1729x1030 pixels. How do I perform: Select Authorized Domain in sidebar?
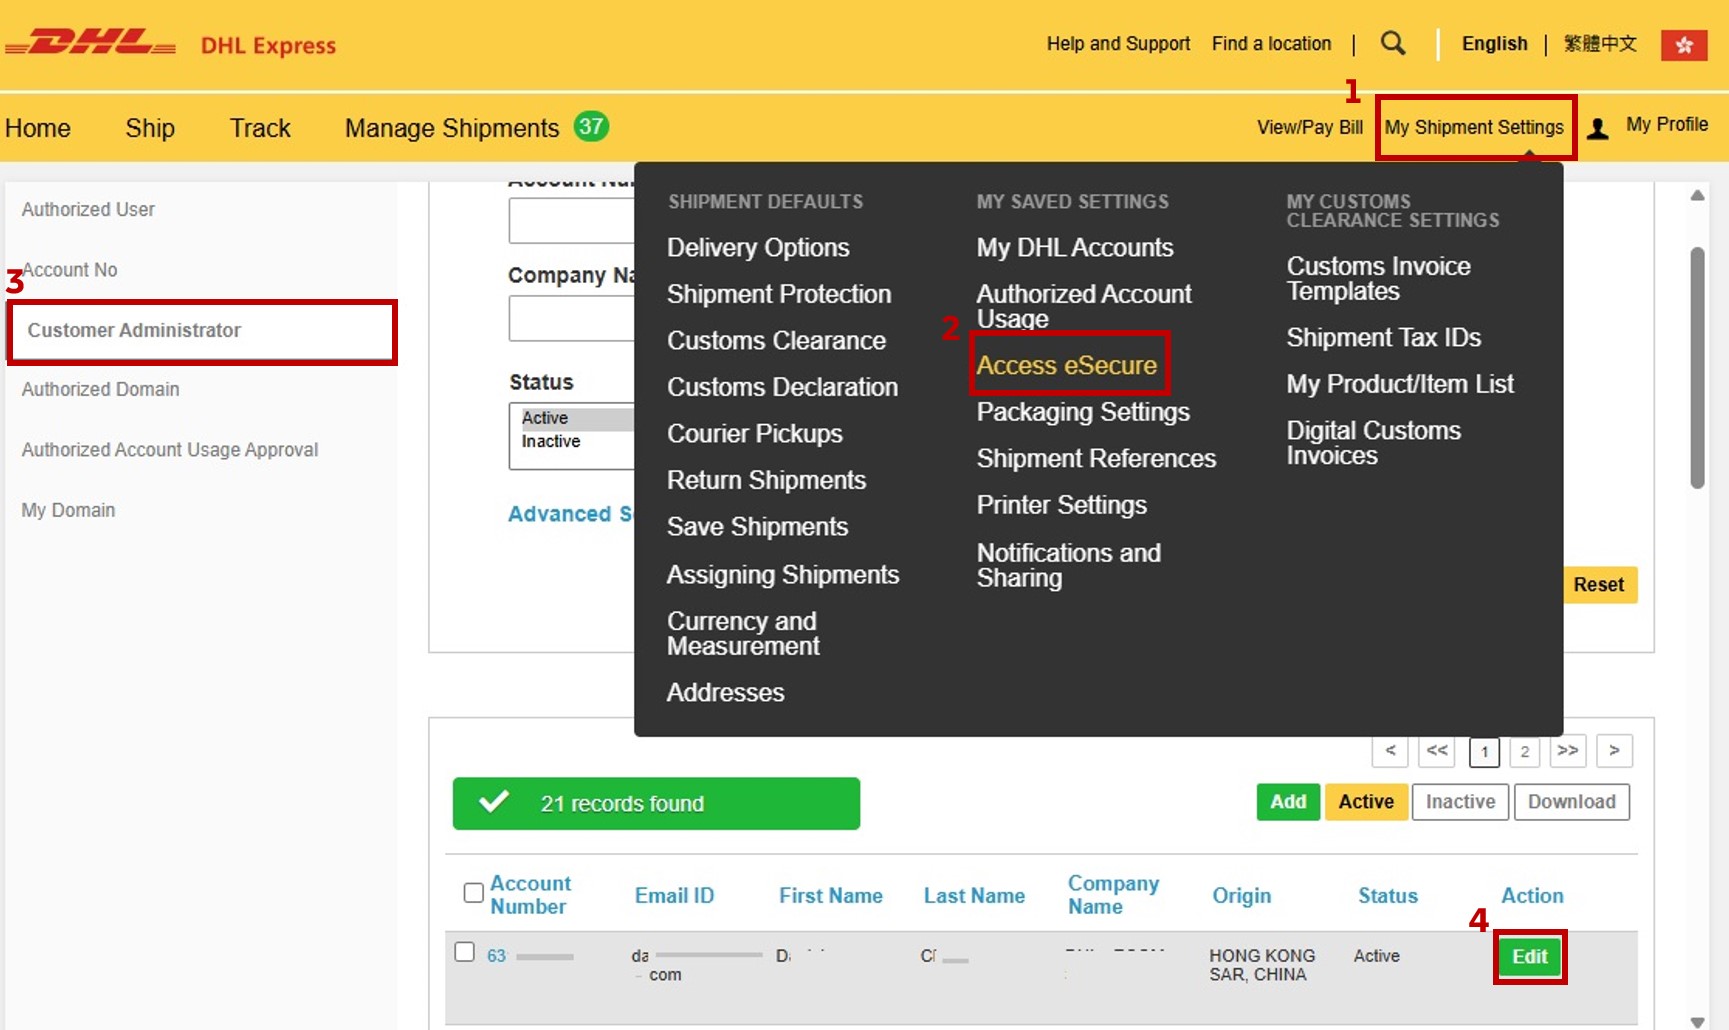click(x=100, y=389)
